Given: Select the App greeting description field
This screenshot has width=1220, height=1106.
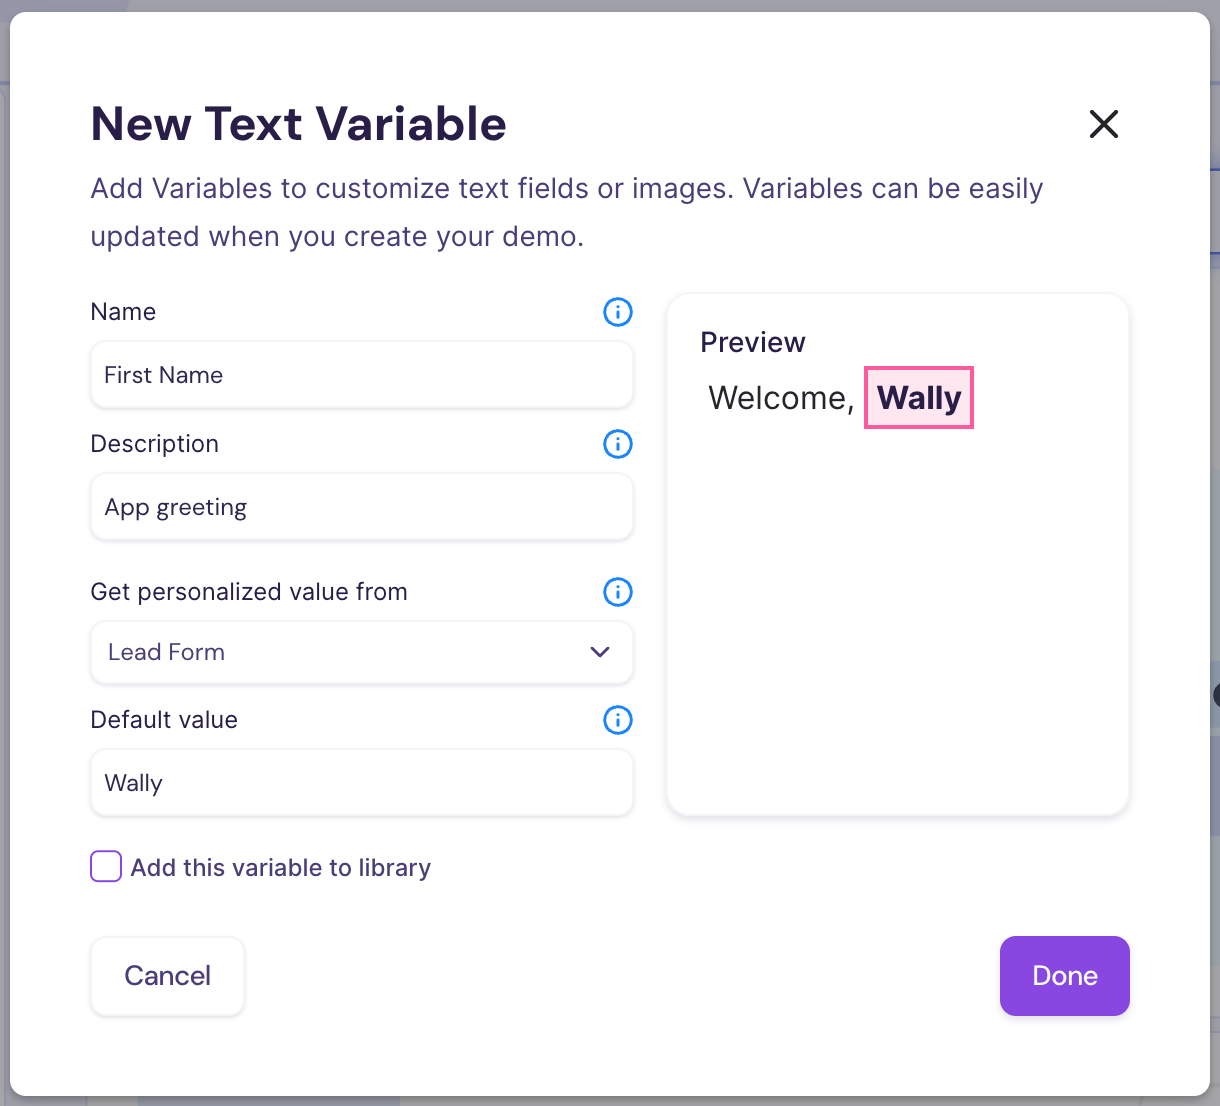Looking at the screenshot, I should click(x=361, y=507).
